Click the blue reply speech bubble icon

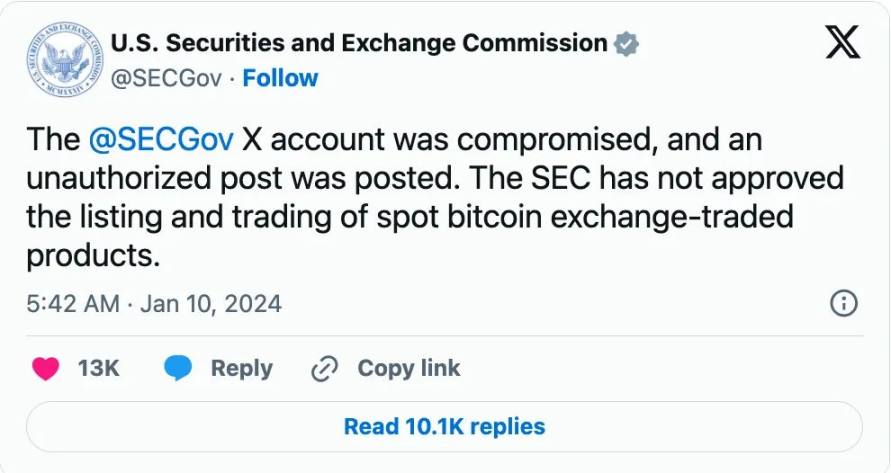(x=179, y=369)
